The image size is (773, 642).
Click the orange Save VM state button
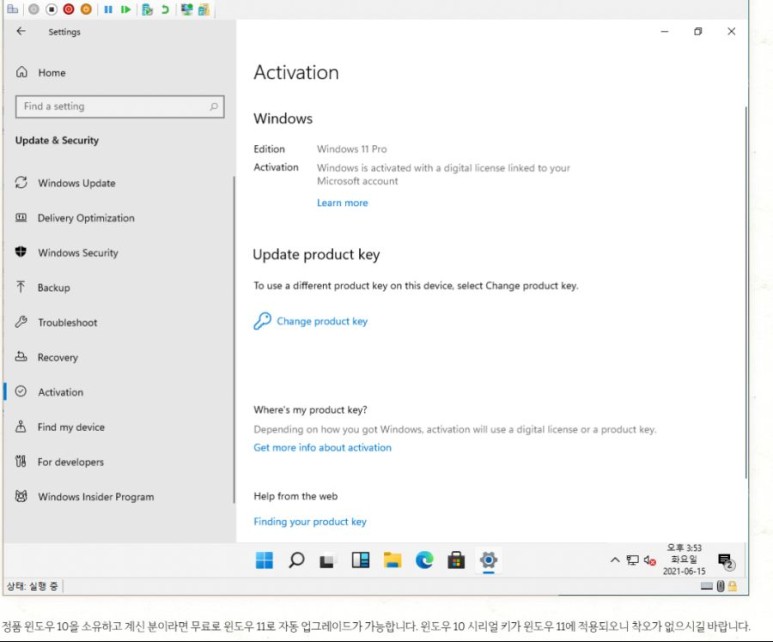(x=86, y=9)
